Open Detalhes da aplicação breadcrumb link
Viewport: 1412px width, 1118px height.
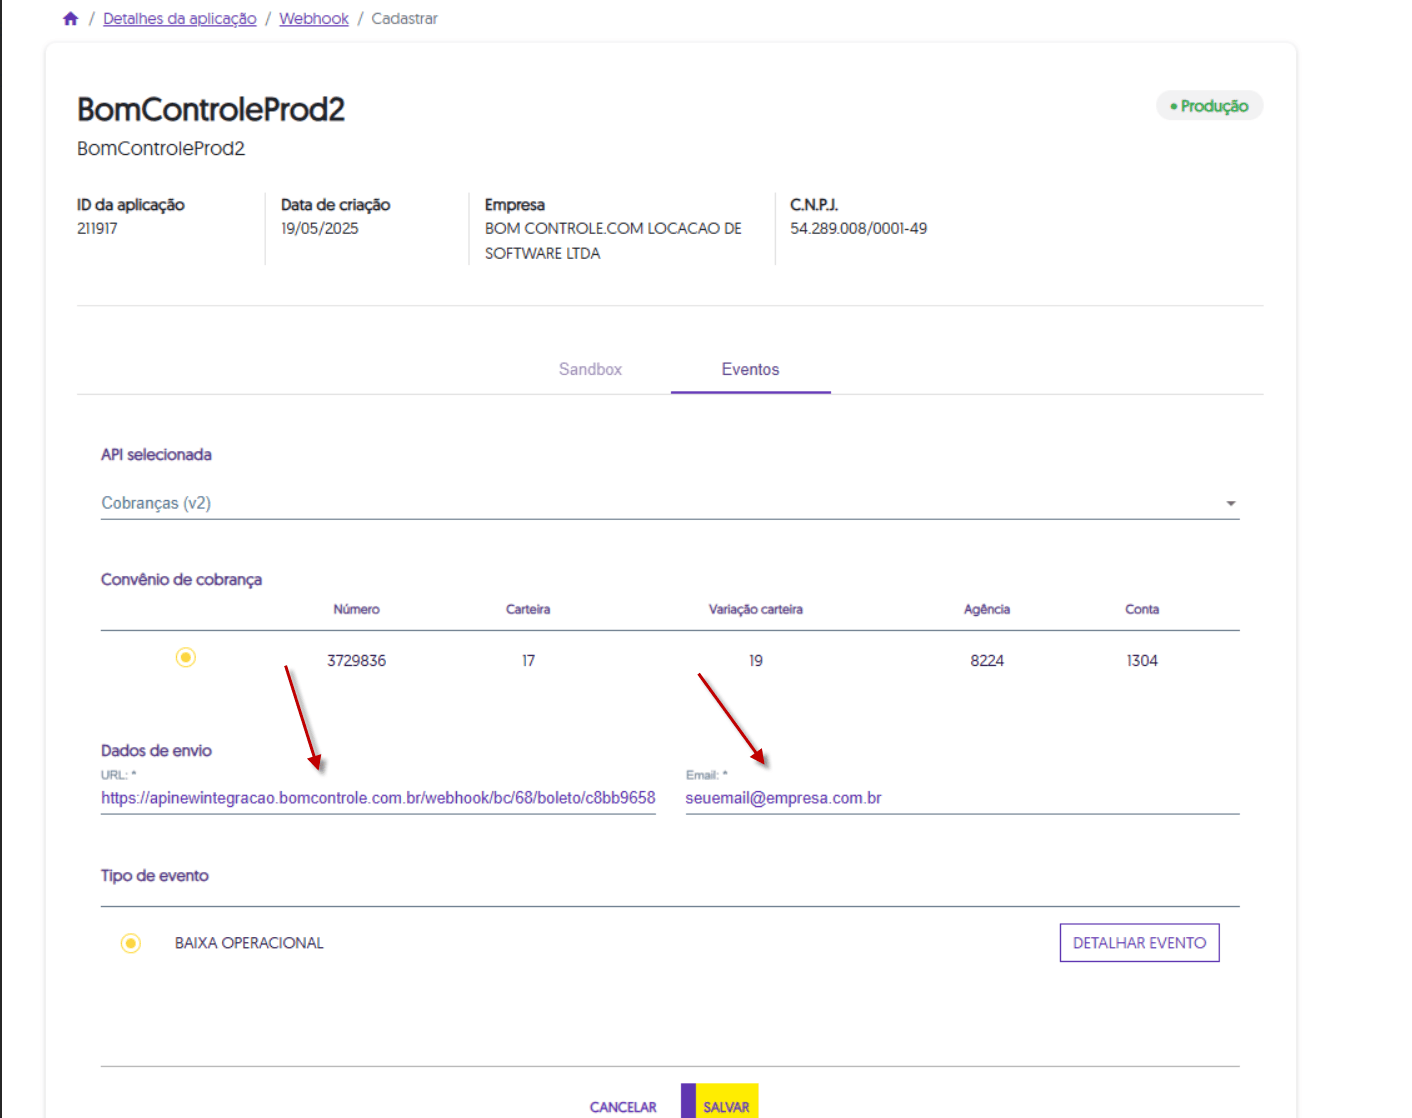pyautogui.click(x=180, y=19)
